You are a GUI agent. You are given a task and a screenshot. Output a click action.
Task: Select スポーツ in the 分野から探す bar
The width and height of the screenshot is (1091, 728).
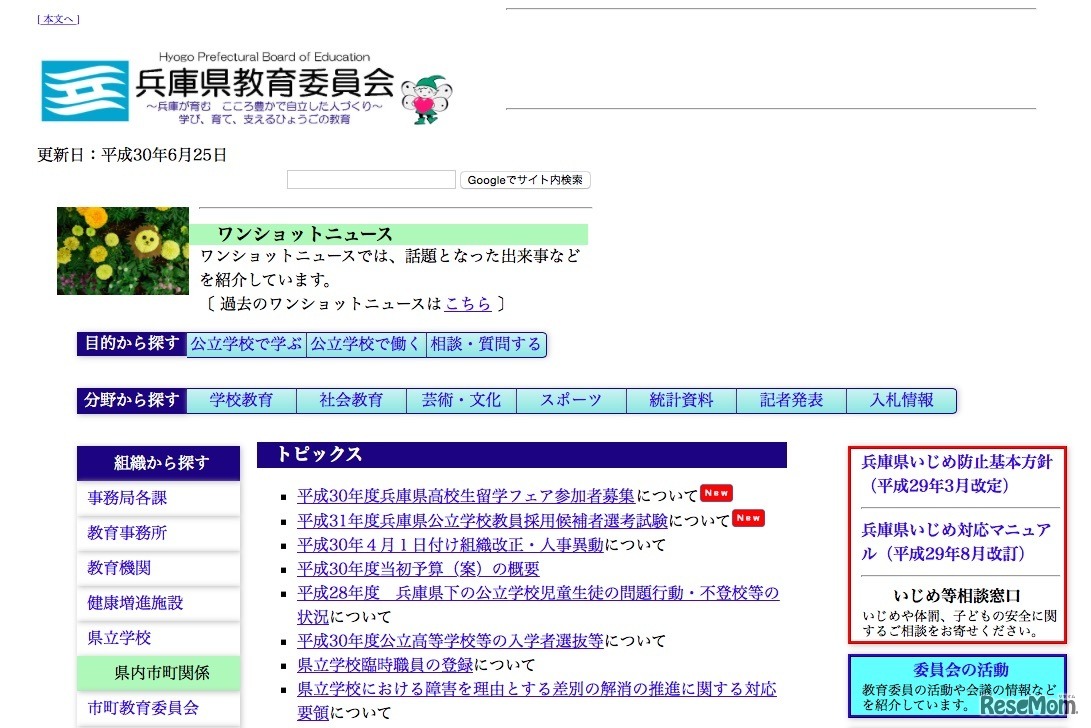(571, 400)
